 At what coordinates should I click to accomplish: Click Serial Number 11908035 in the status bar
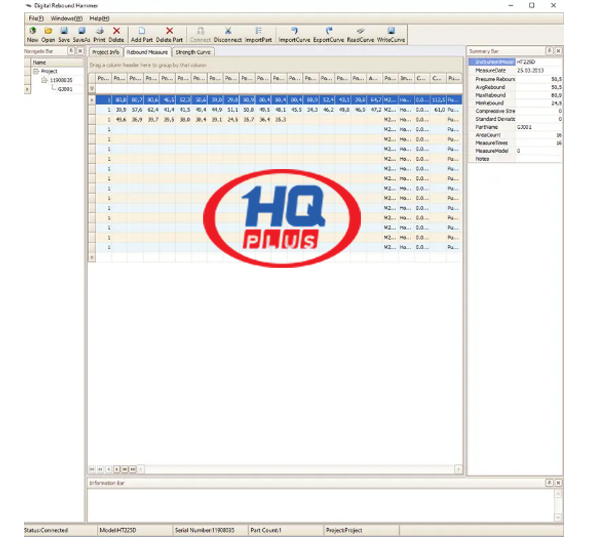point(205,530)
